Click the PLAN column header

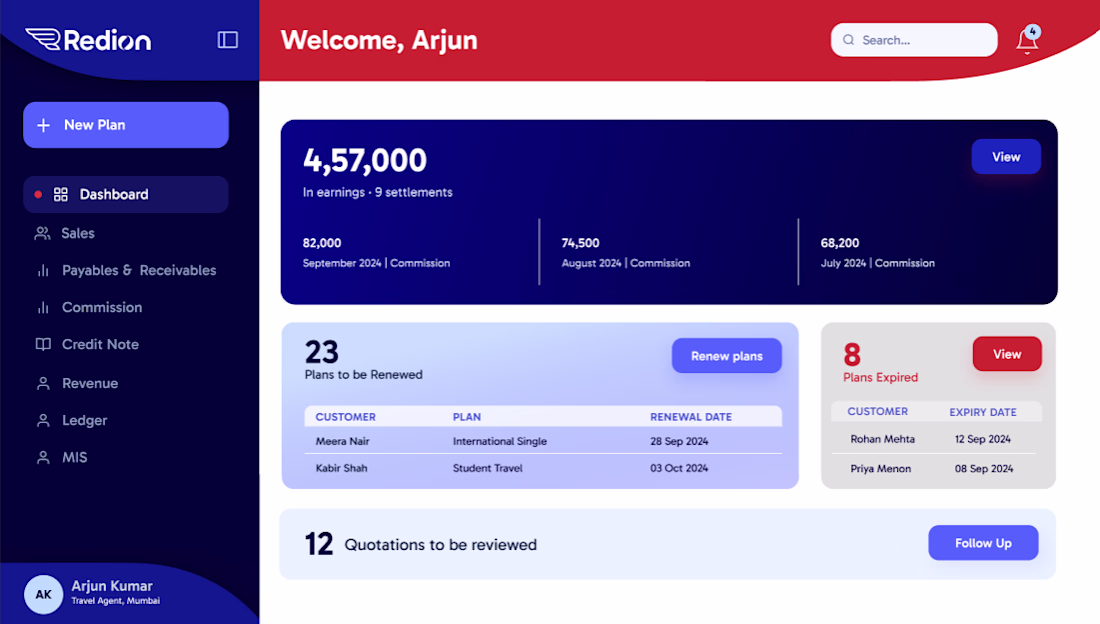click(467, 417)
